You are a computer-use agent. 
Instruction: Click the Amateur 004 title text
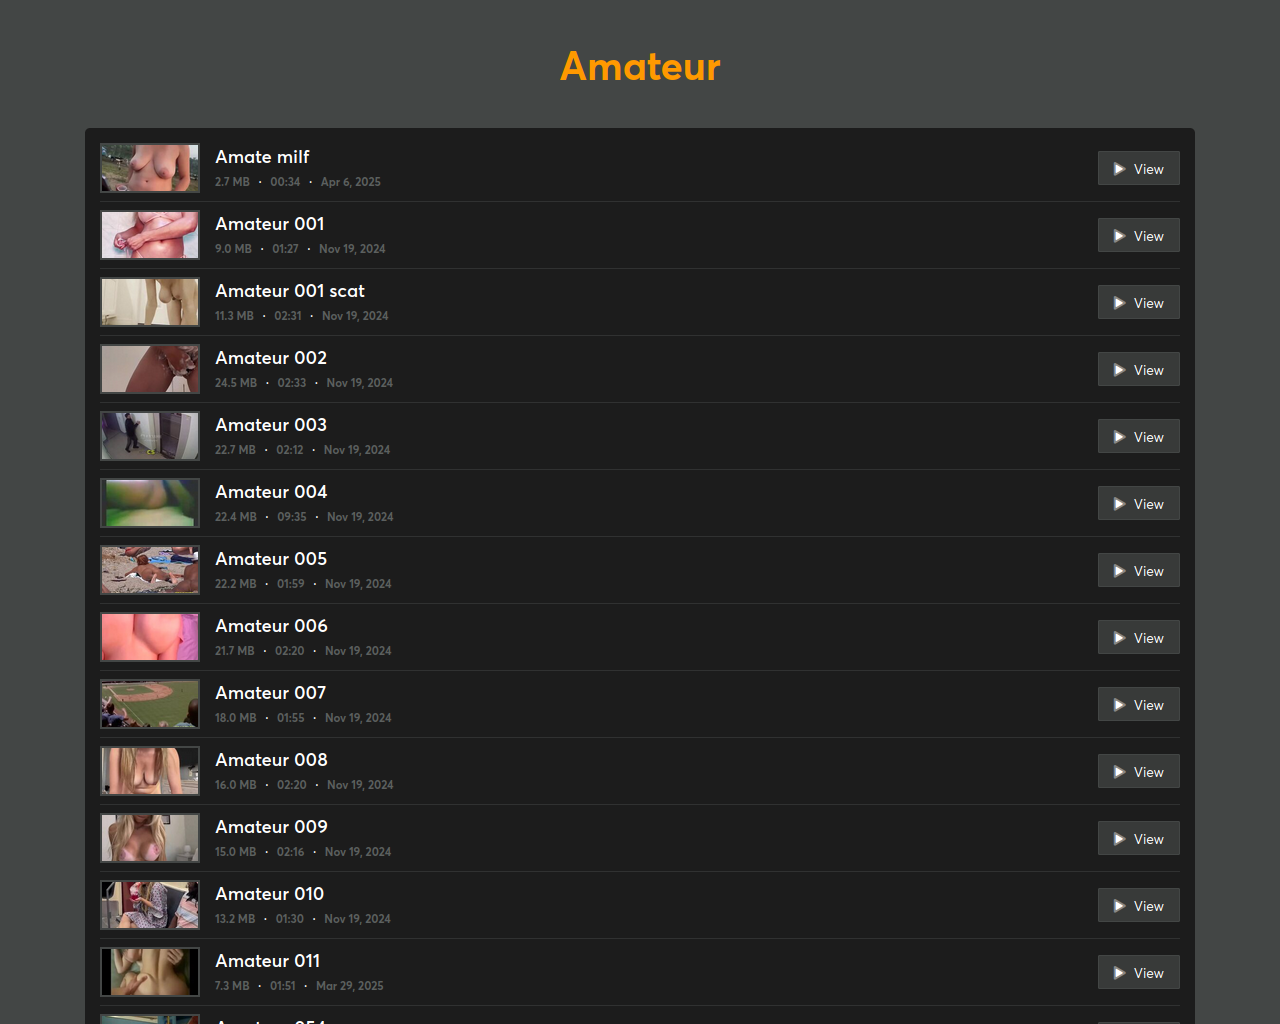tap(271, 492)
